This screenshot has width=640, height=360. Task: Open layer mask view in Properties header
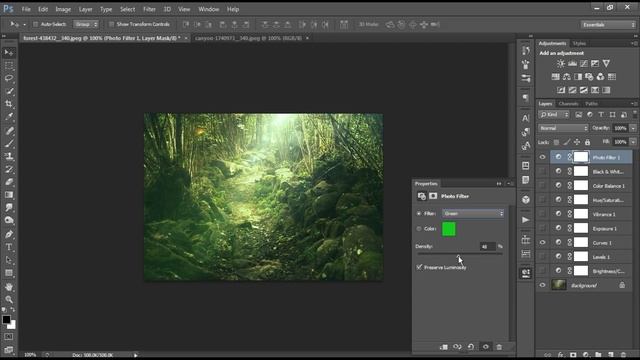(x=433, y=196)
